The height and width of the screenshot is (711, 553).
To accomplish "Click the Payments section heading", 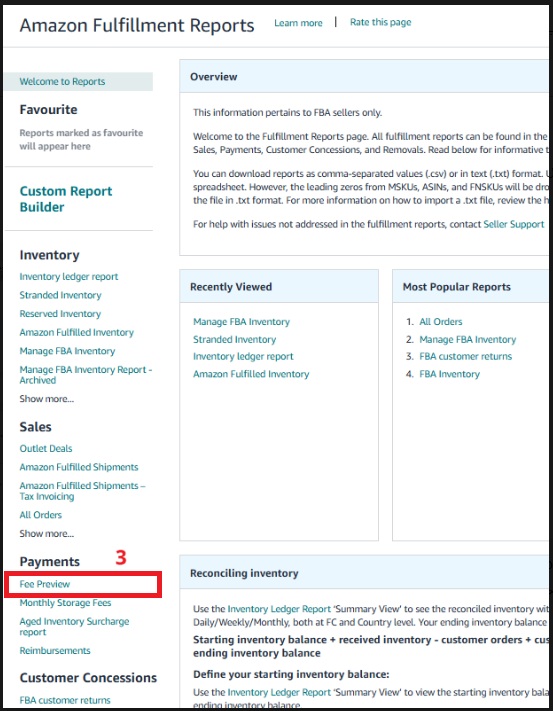I will tap(49, 562).
